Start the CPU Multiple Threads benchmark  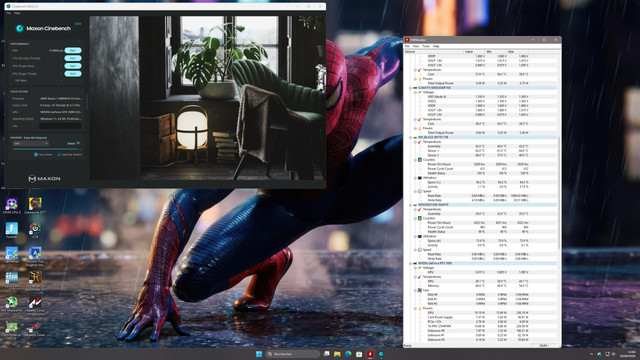point(73,58)
